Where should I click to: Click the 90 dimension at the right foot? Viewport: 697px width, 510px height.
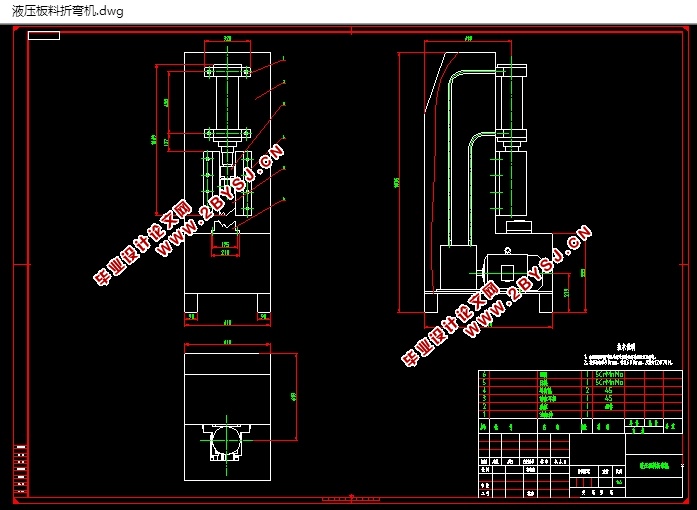[x=264, y=316]
